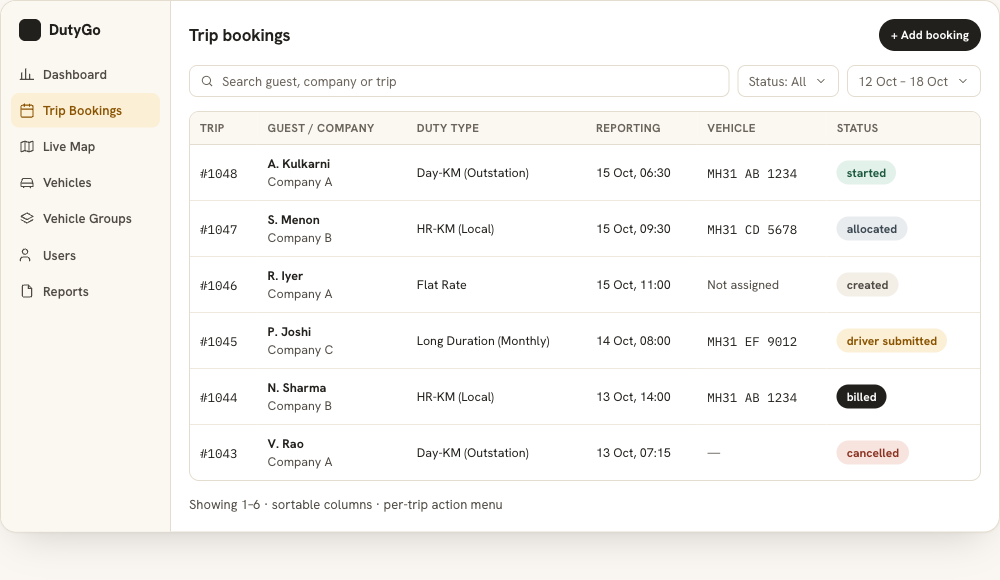Open the Reports section
Image resolution: width=1000 pixels, height=580 pixels.
85,291
